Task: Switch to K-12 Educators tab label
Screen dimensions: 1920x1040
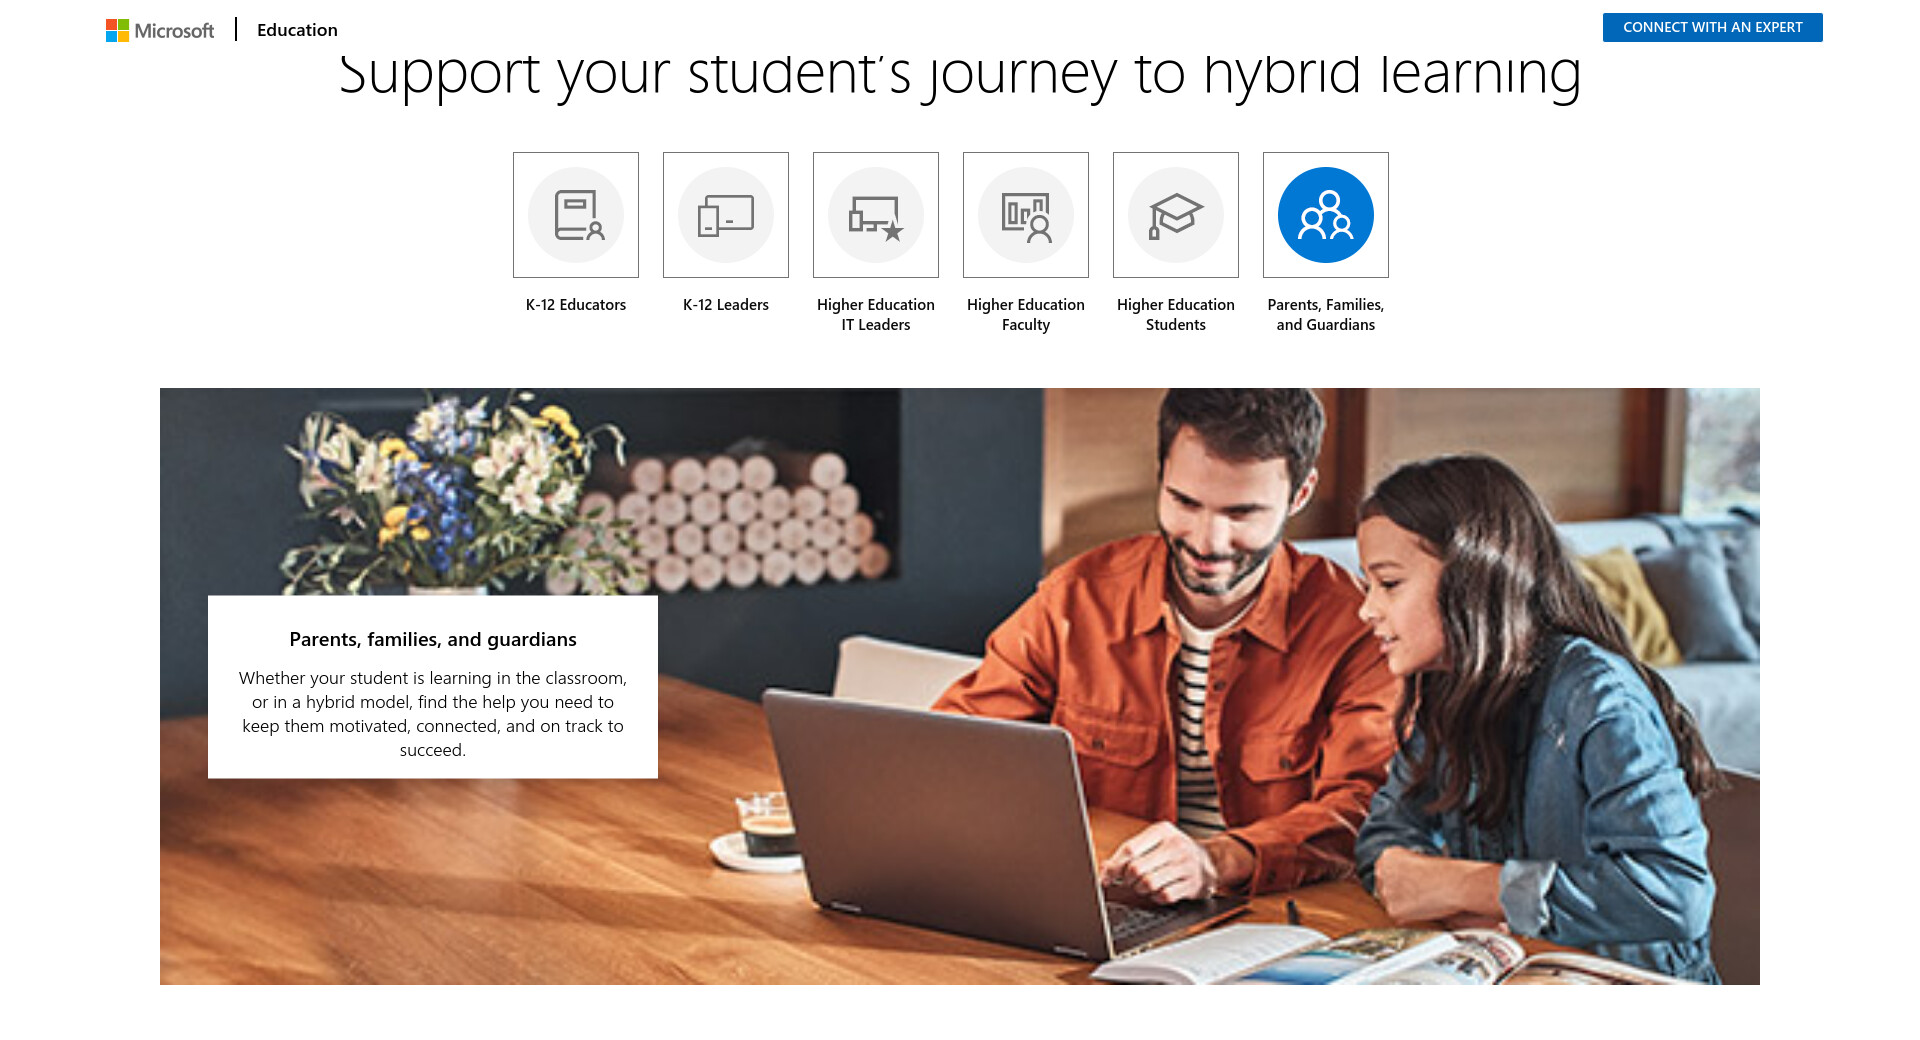Action: [576, 305]
